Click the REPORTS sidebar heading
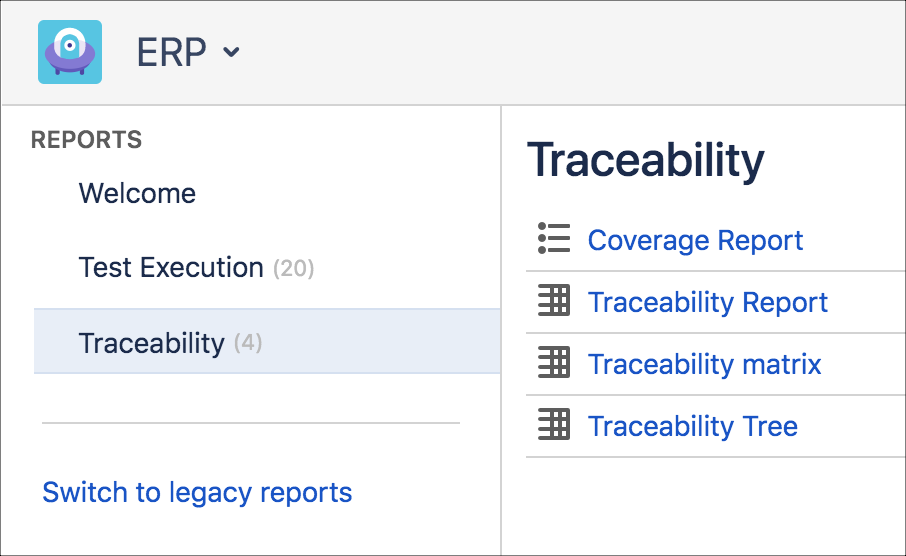 pyautogui.click(x=86, y=140)
